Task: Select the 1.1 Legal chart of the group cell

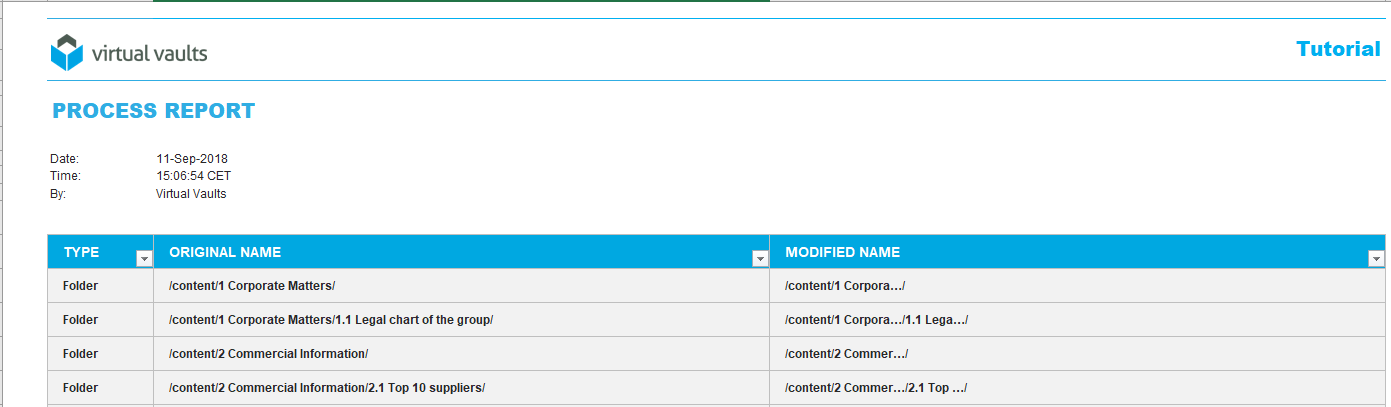Action: (331, 320)
